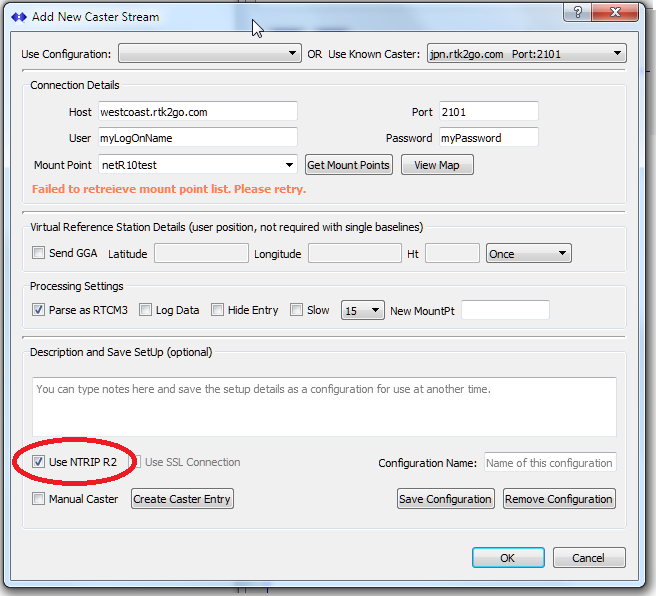Check the Slow option
Screen dimensions: 656x596
coord(296,310)
